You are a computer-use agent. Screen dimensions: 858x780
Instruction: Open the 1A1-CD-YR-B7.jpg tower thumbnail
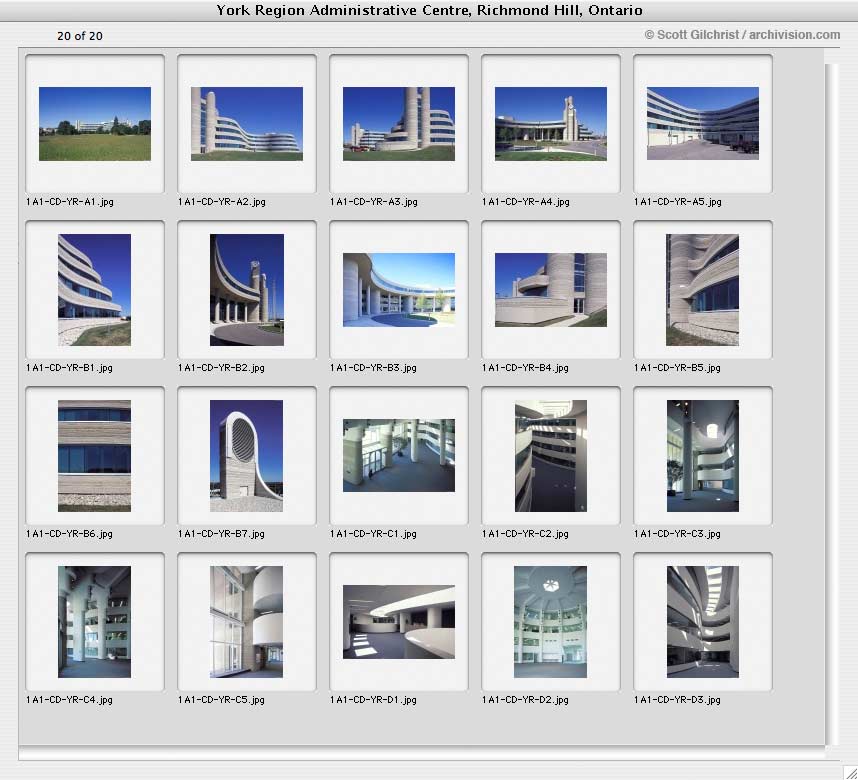coord(247,456)
